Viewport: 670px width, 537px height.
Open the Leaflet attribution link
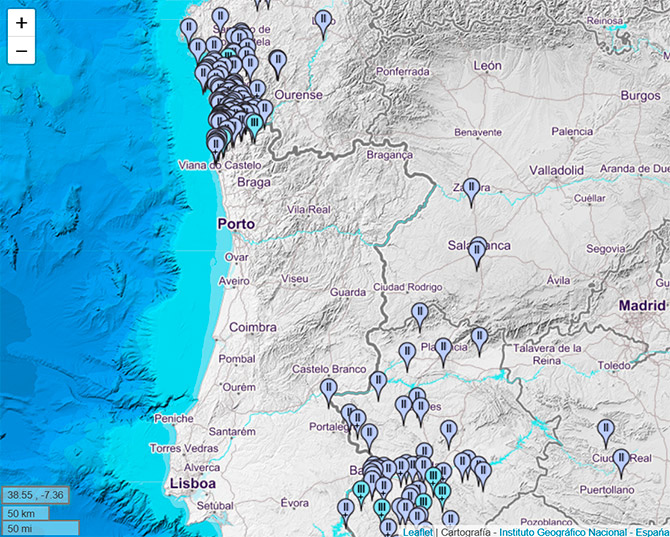point(416,530)
